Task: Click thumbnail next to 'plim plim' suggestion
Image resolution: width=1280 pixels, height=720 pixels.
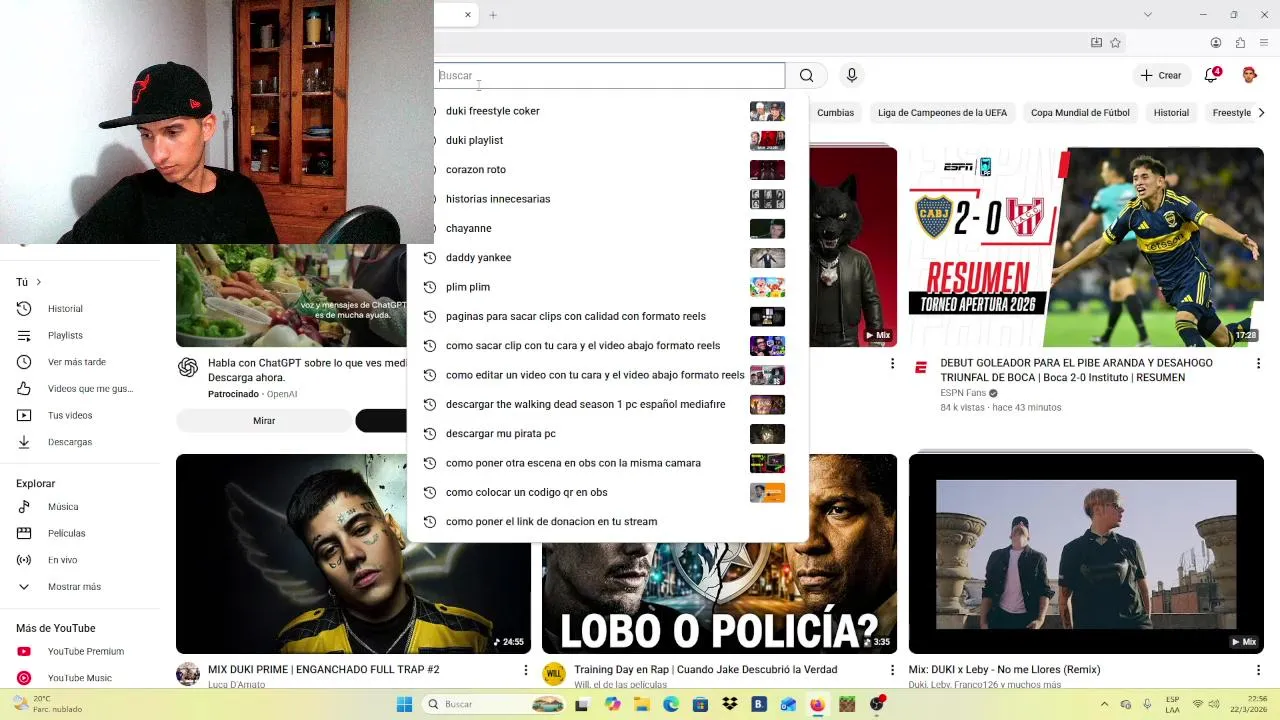Action: [767, 287]
